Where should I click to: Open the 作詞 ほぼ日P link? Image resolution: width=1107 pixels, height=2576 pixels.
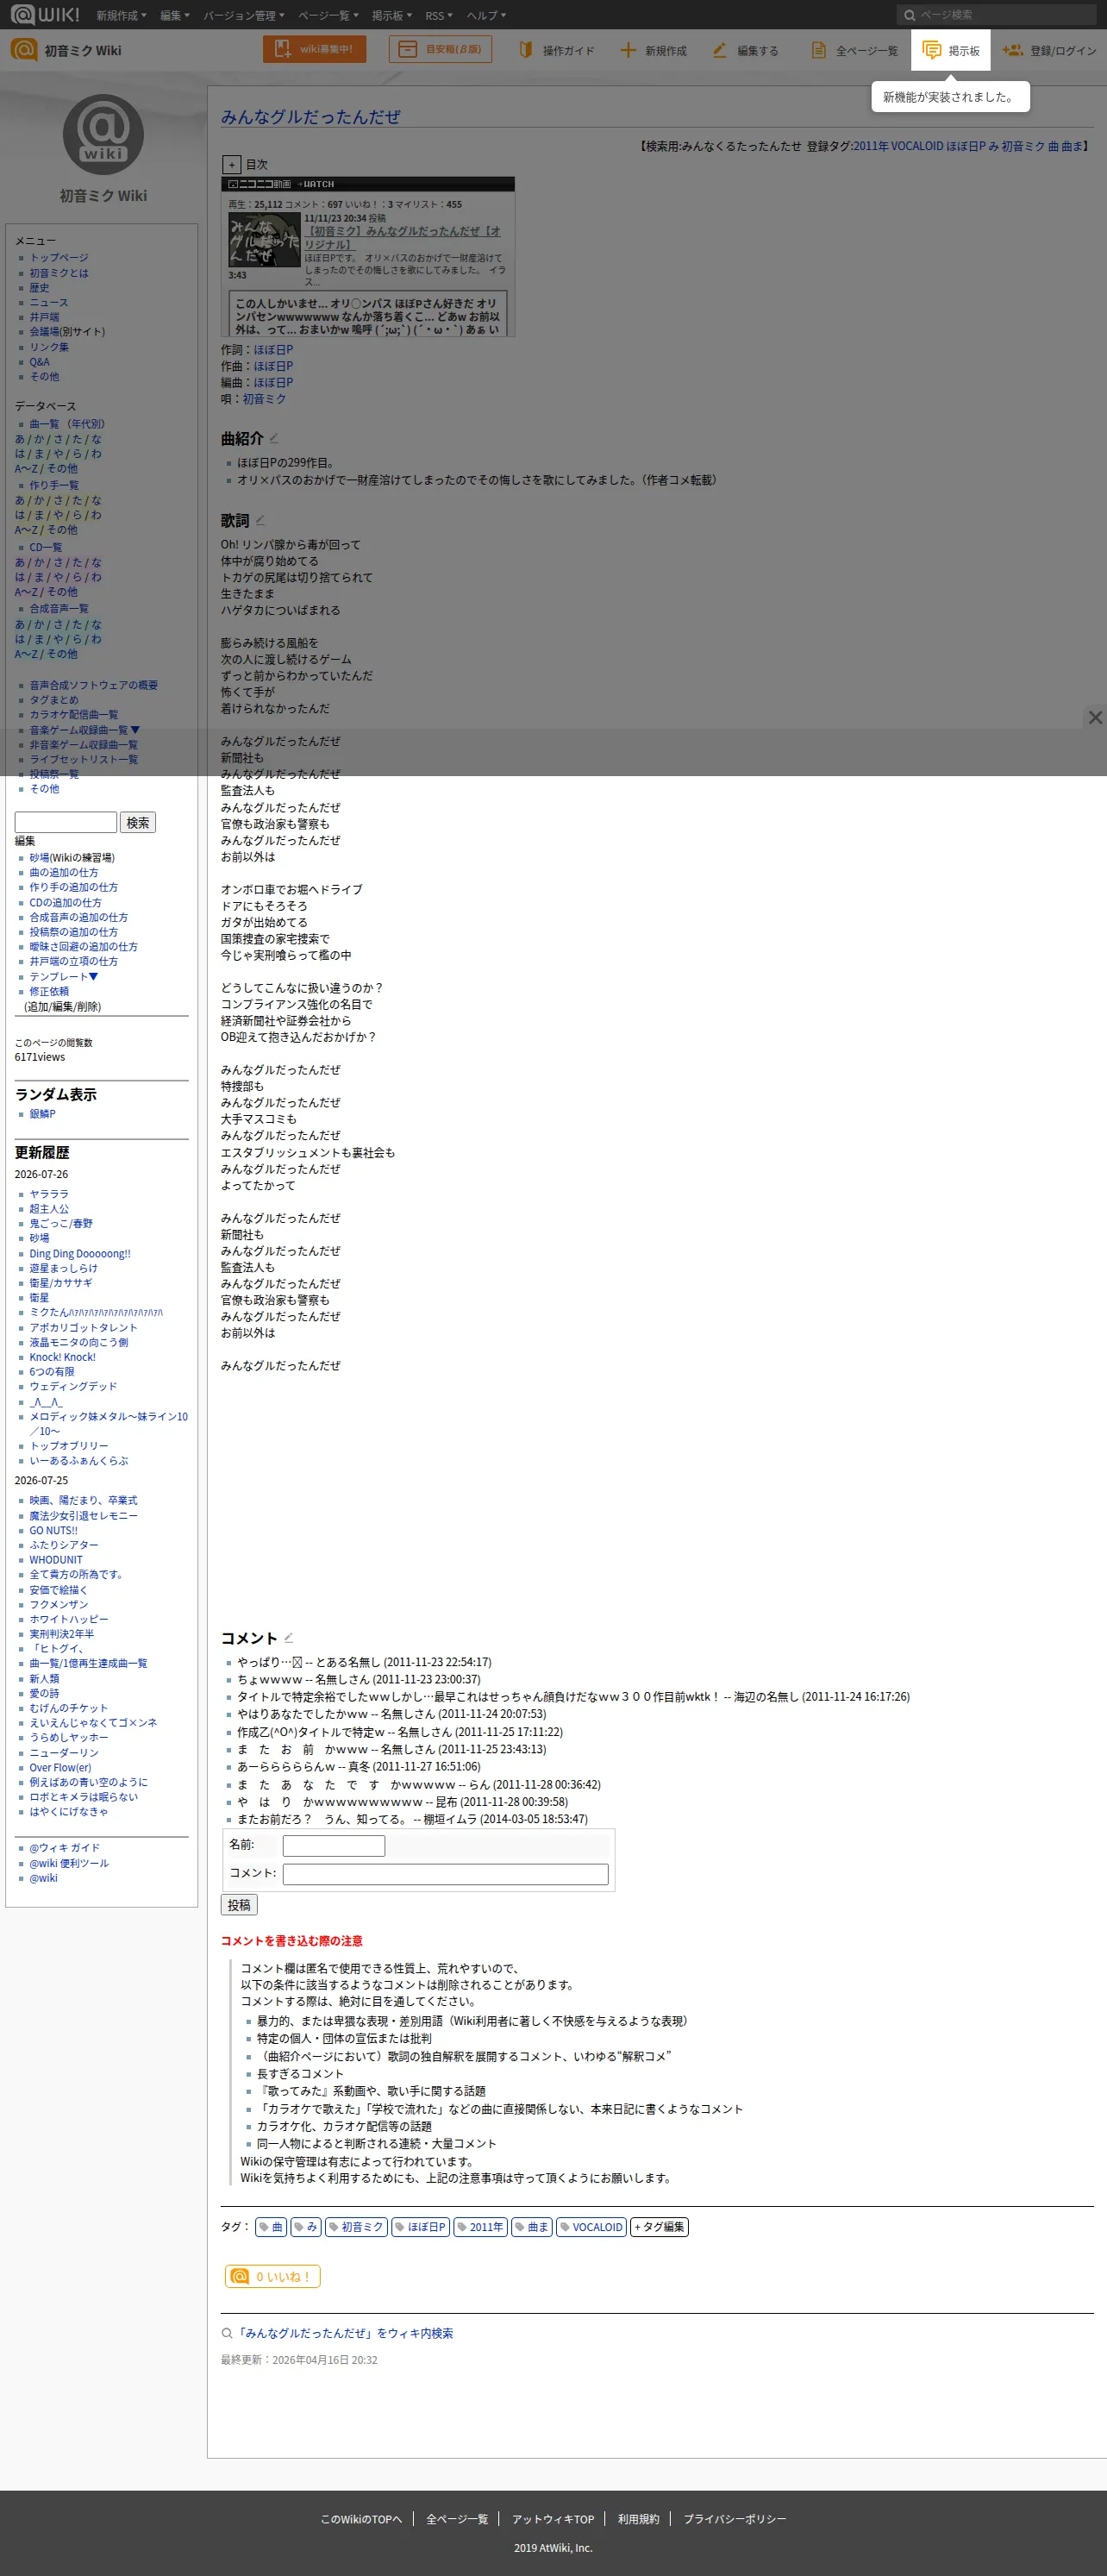(x=273, y=350)
